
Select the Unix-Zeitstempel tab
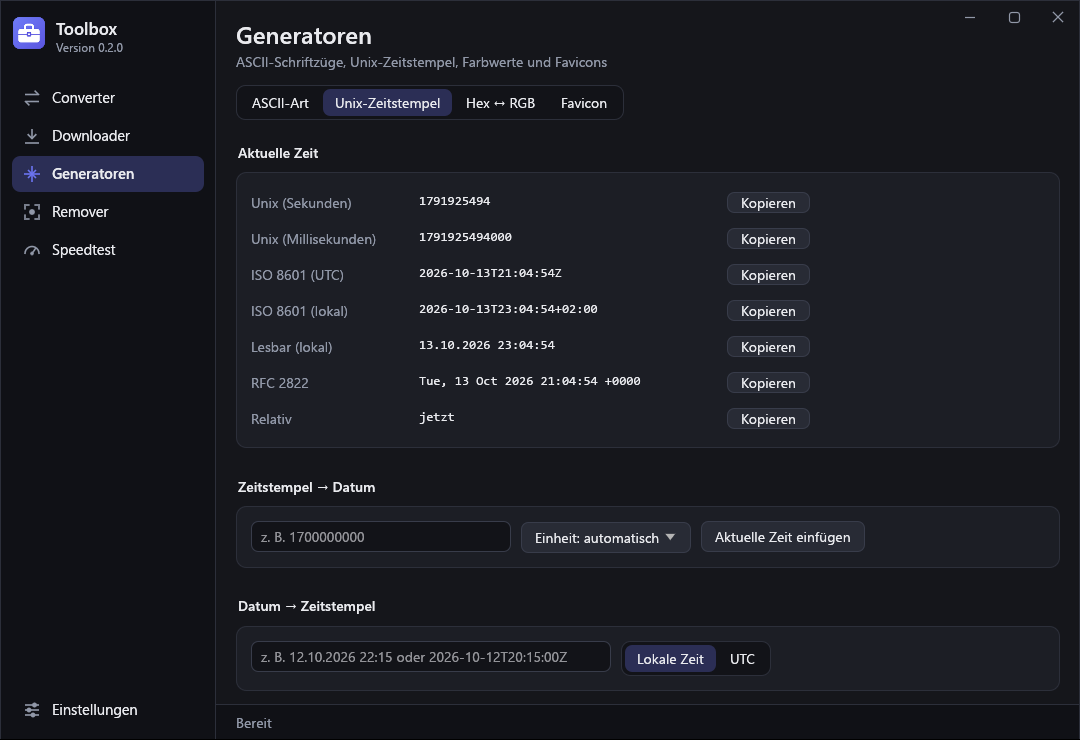pyautogui.click(x=387, y=103)
